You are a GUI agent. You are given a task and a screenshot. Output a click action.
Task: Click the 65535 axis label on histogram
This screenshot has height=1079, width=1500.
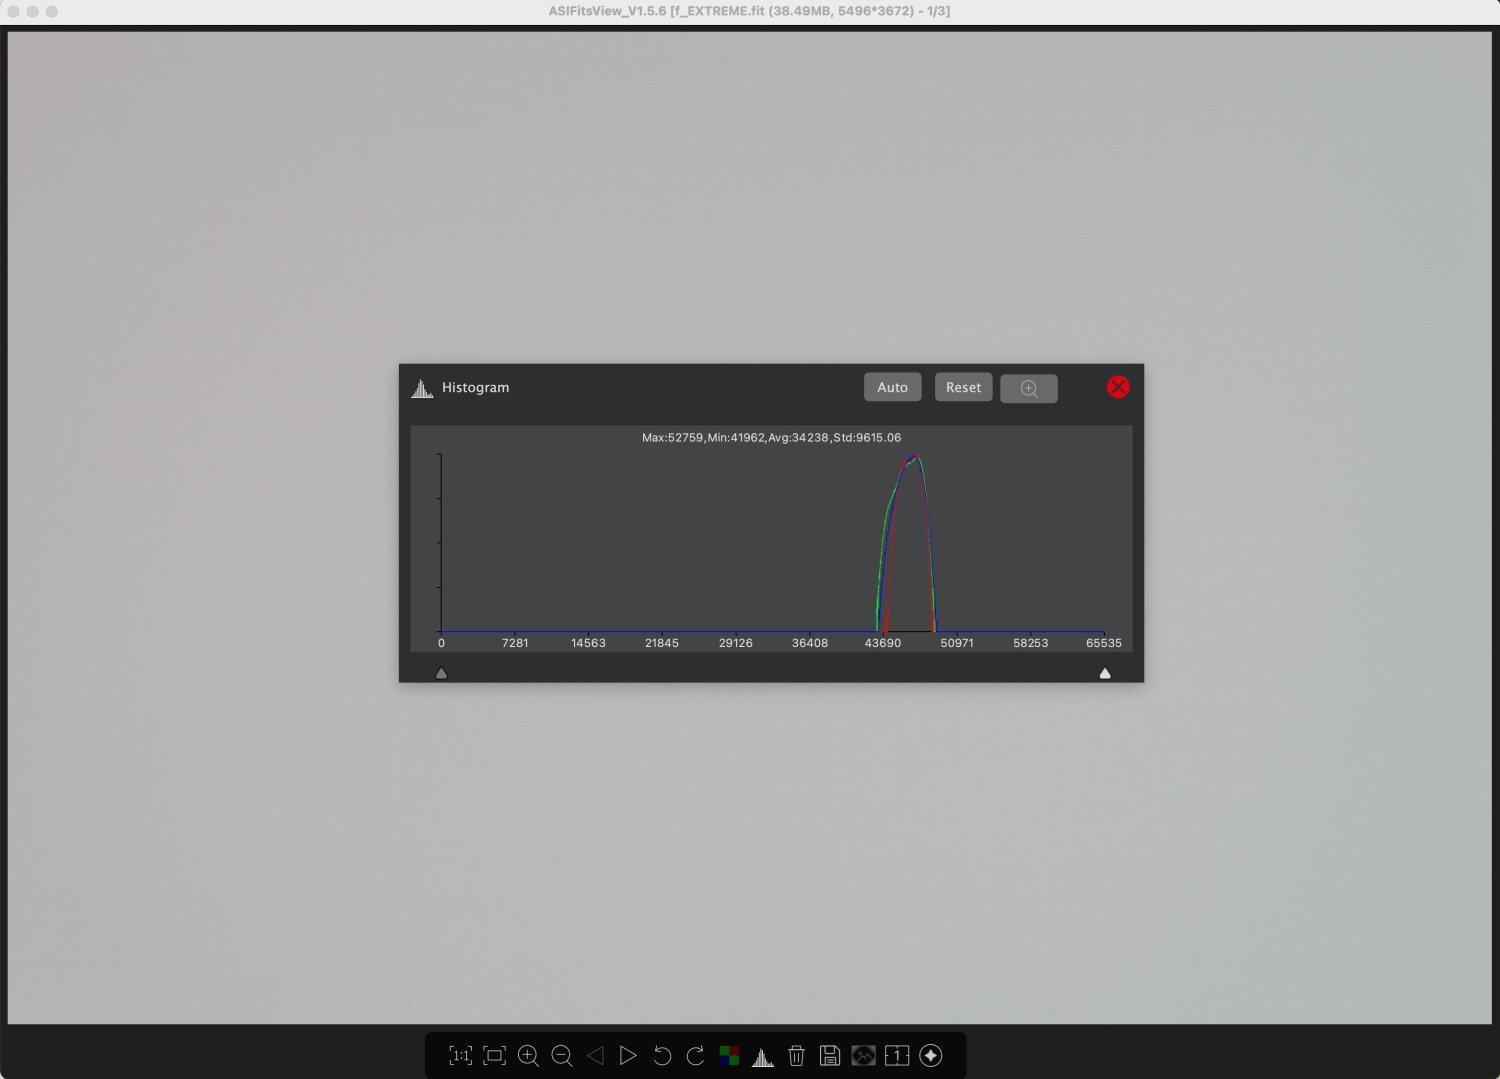coord(1104,643)
